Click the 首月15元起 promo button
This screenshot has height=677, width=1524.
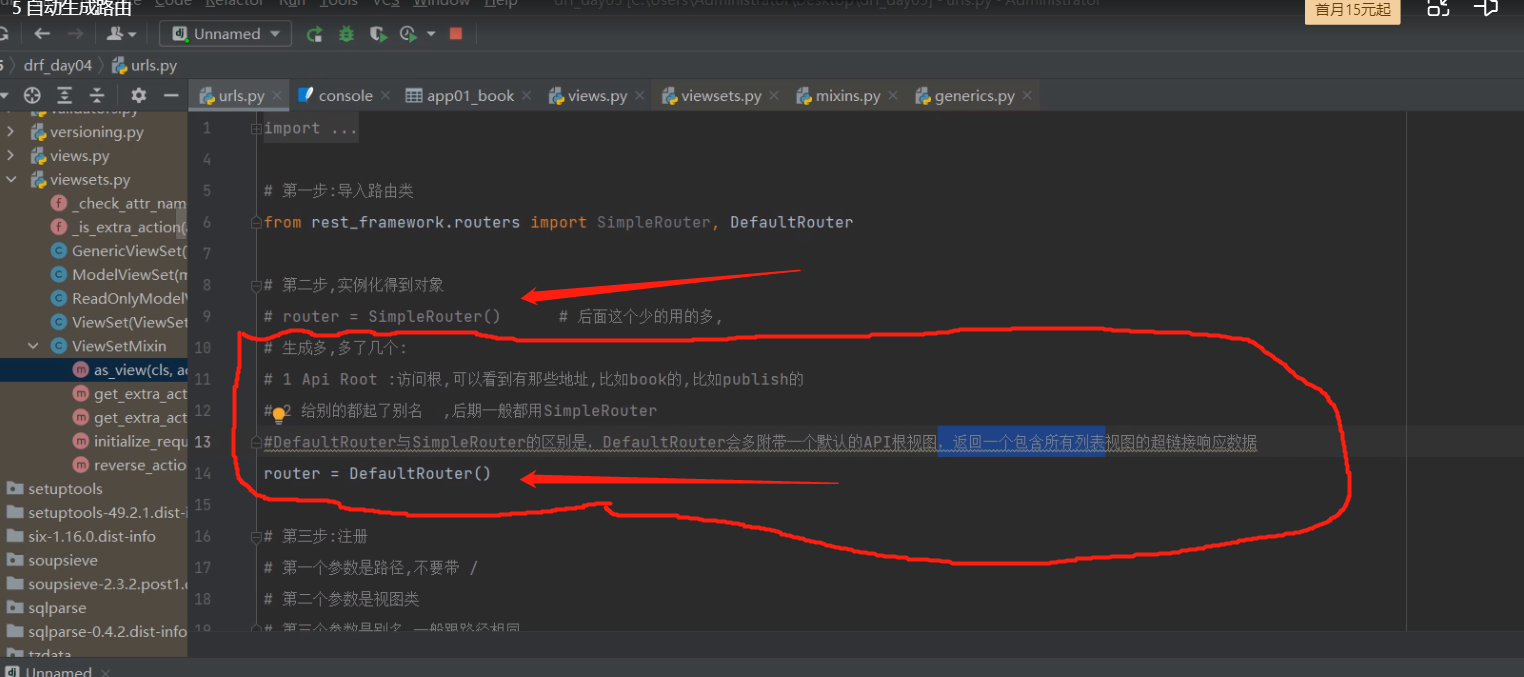(x=1352, y=10)
